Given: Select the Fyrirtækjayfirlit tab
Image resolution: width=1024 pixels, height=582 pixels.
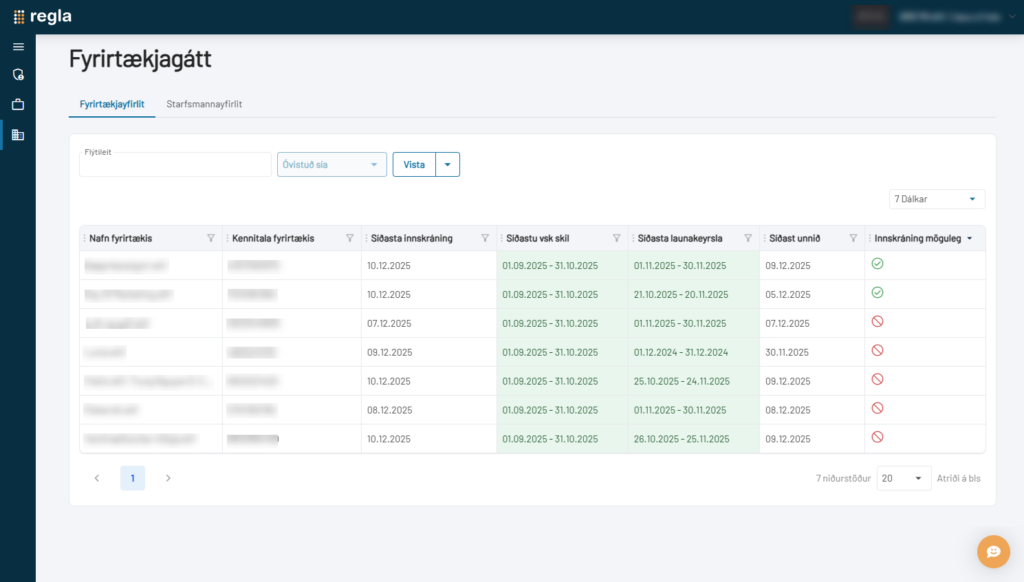Looking at the screenshot, I should [112, 104].
